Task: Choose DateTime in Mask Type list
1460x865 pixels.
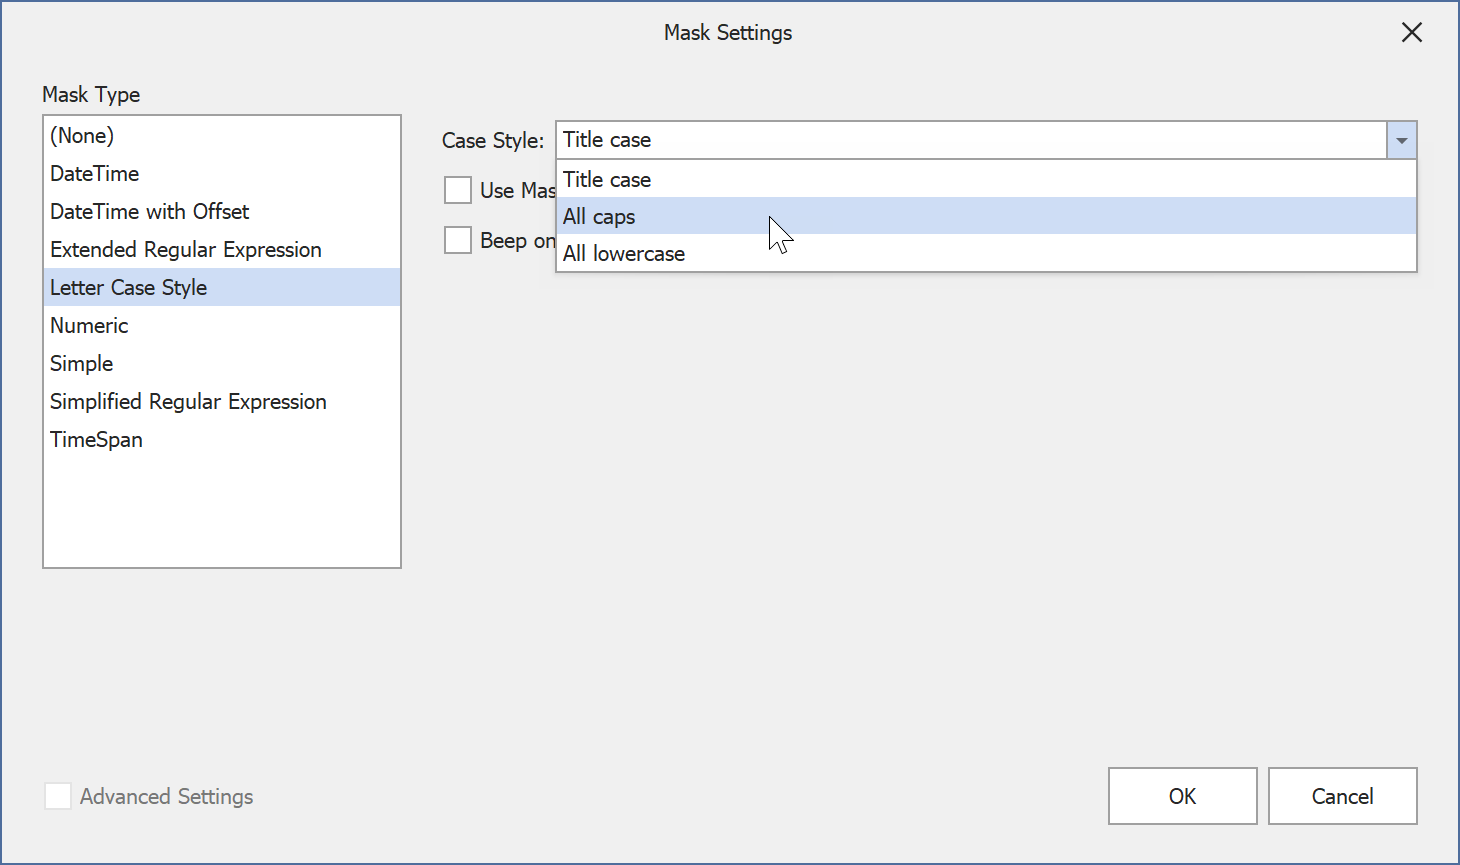Action: click(95, 174)
